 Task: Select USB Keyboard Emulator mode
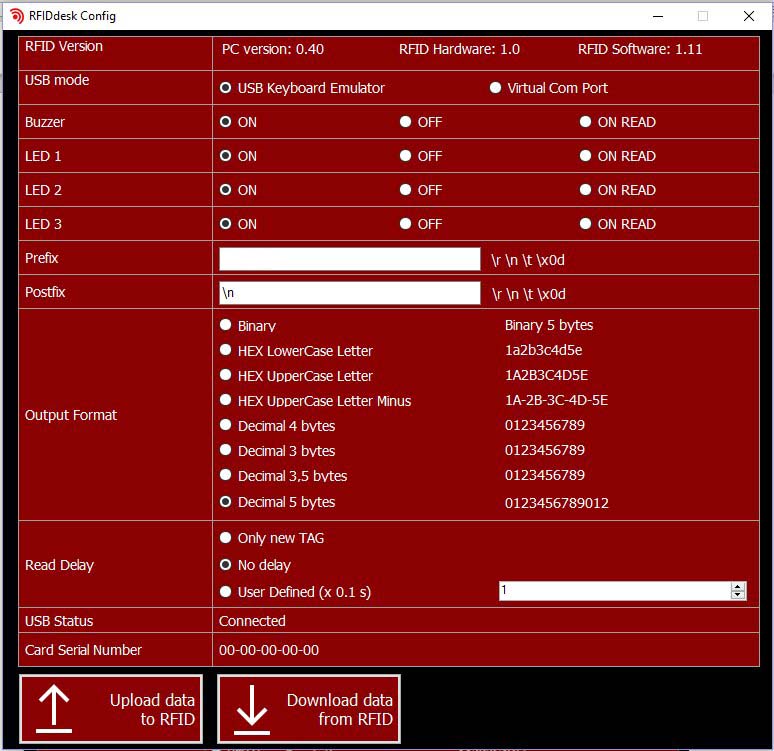[x=226, y=88]
